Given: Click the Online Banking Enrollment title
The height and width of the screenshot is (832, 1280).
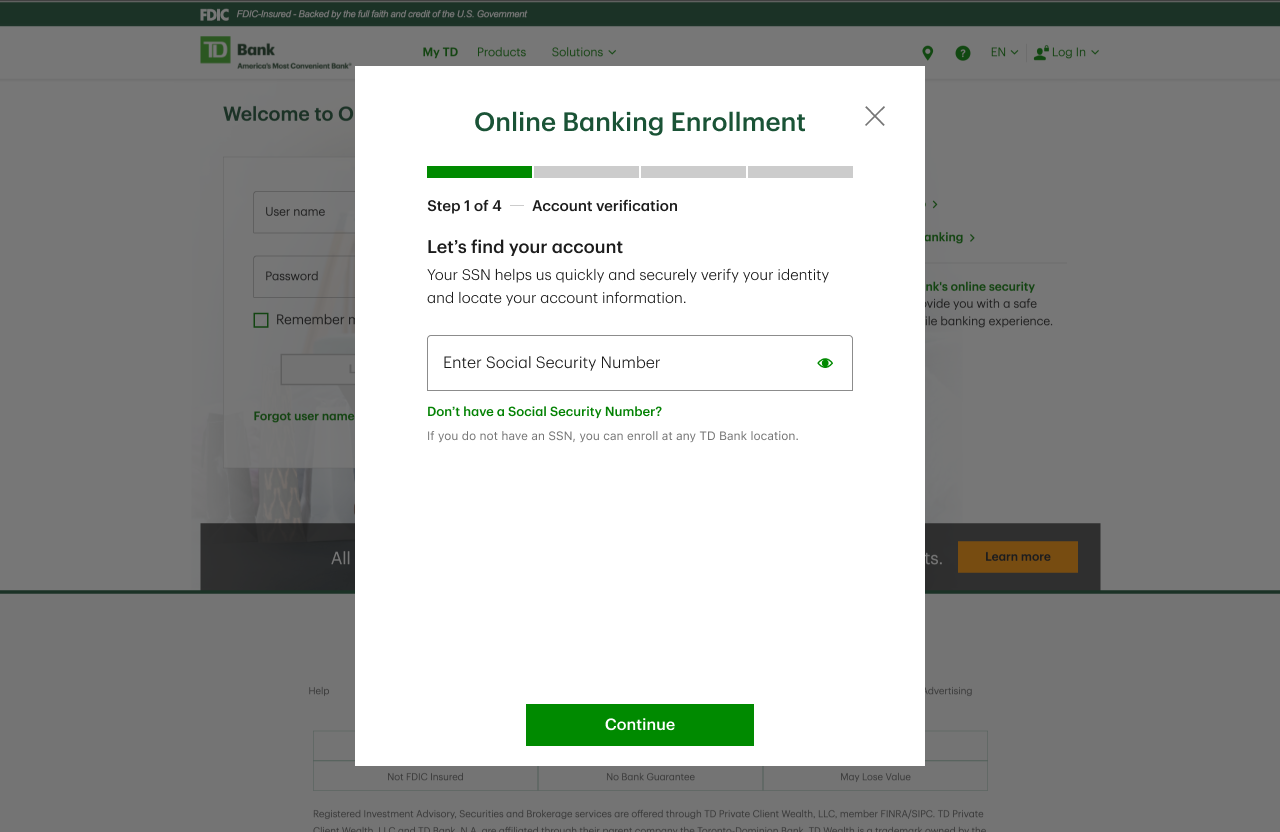Looking at the screenshot, I should pos(640,122).
